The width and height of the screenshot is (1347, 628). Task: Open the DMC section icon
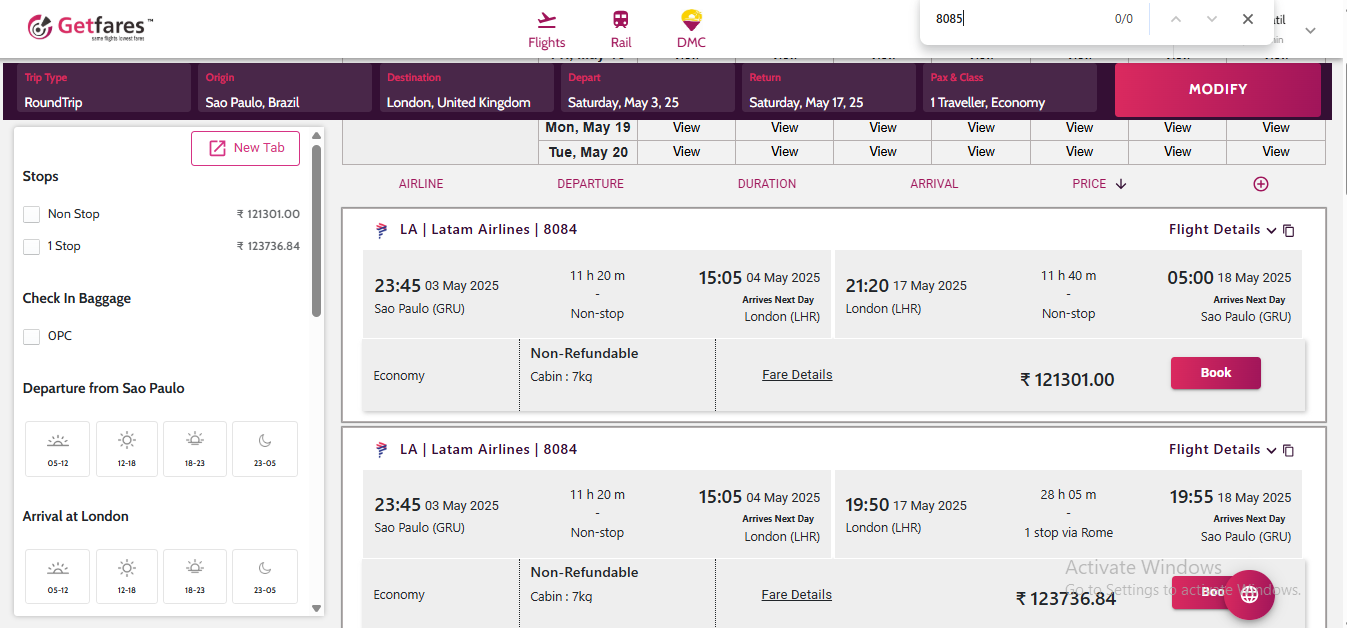691,20
